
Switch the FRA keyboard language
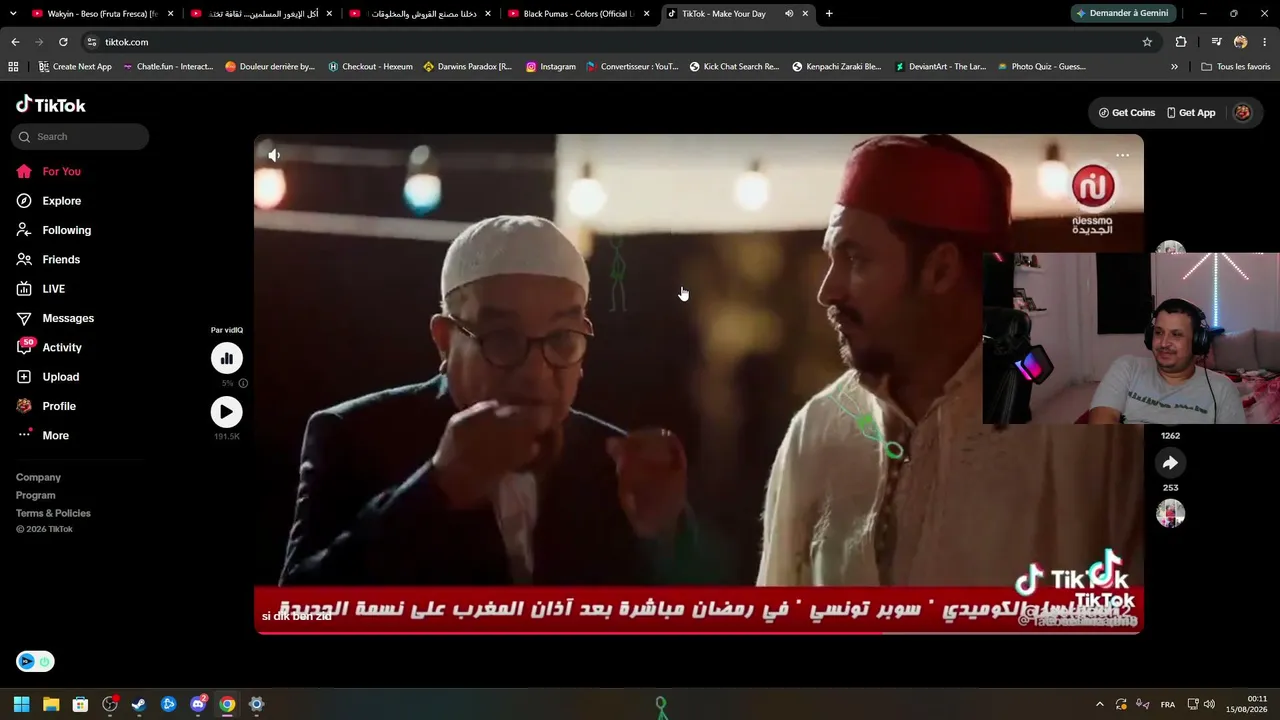tap(1167, 704)
